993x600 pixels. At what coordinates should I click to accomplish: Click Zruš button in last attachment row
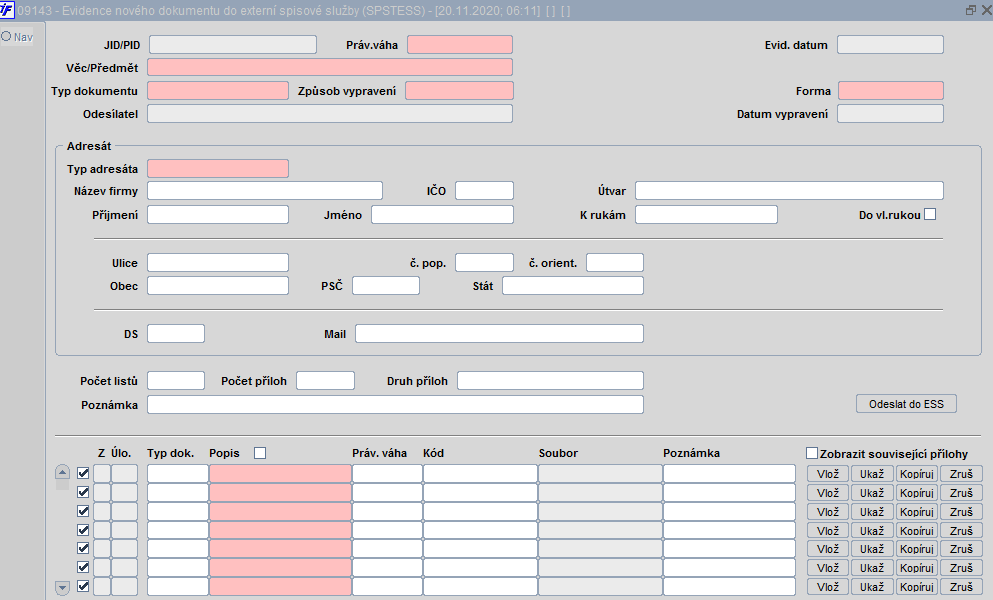tap(961, 587)
